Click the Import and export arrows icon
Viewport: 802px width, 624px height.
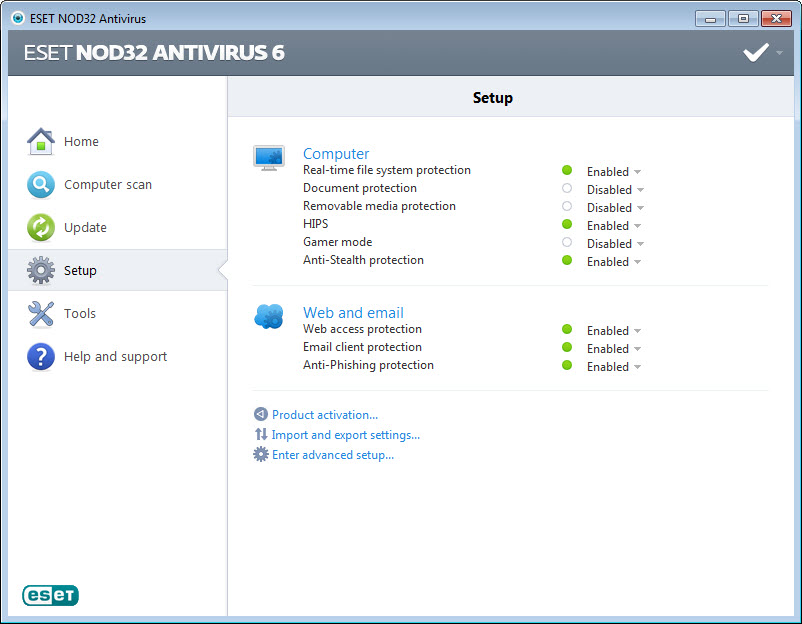(261, 434)
